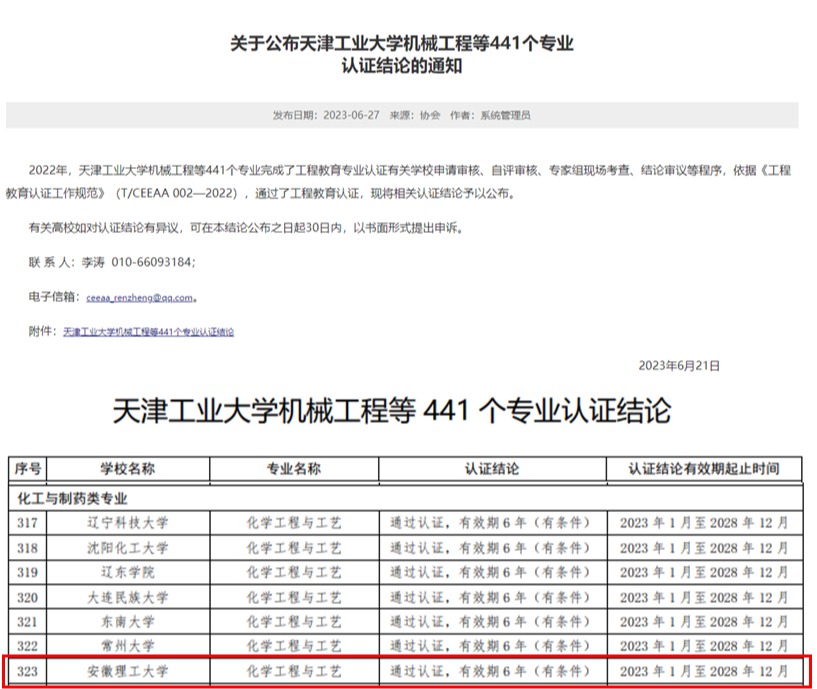817x689 pixels.
Task: Click the contact phone number 010-66093184
Action: tap(151, 262)
